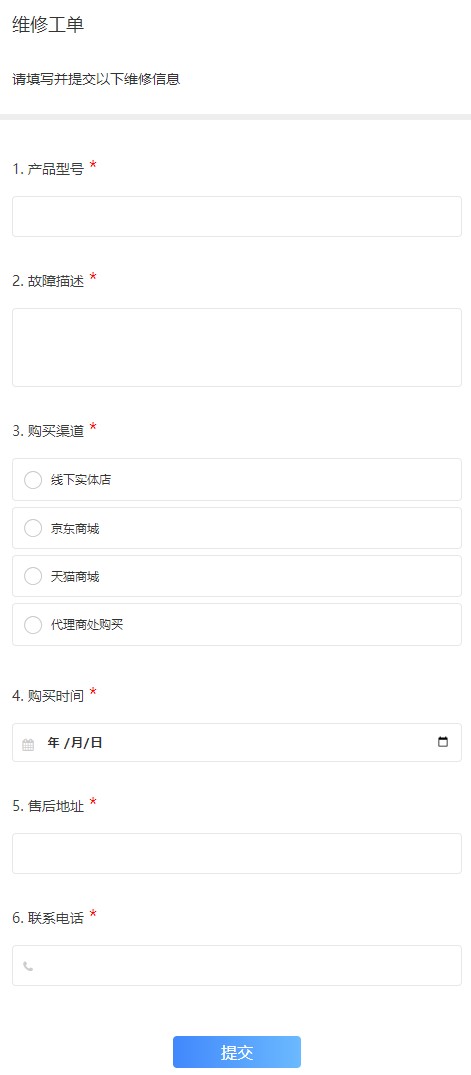This screenshot has height=1075, width=471.
Task: Select the 日 segment of the date
Action: pos(96,742)
